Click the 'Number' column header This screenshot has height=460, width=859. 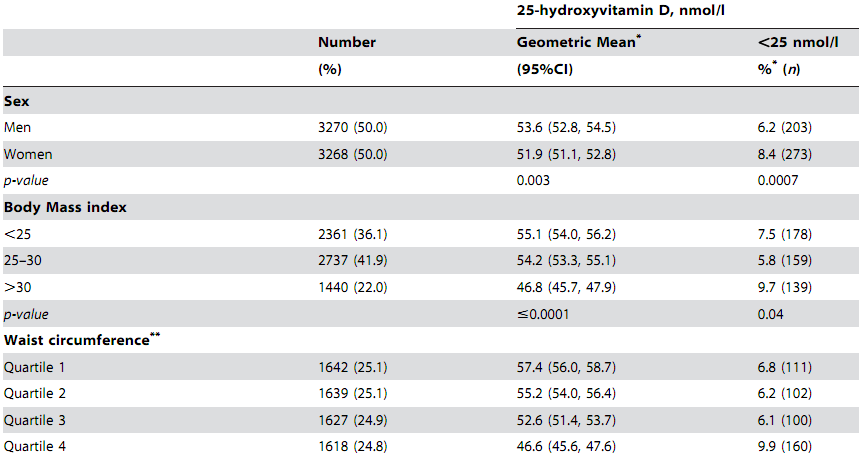pyautogui.click(x=347, y=42)
